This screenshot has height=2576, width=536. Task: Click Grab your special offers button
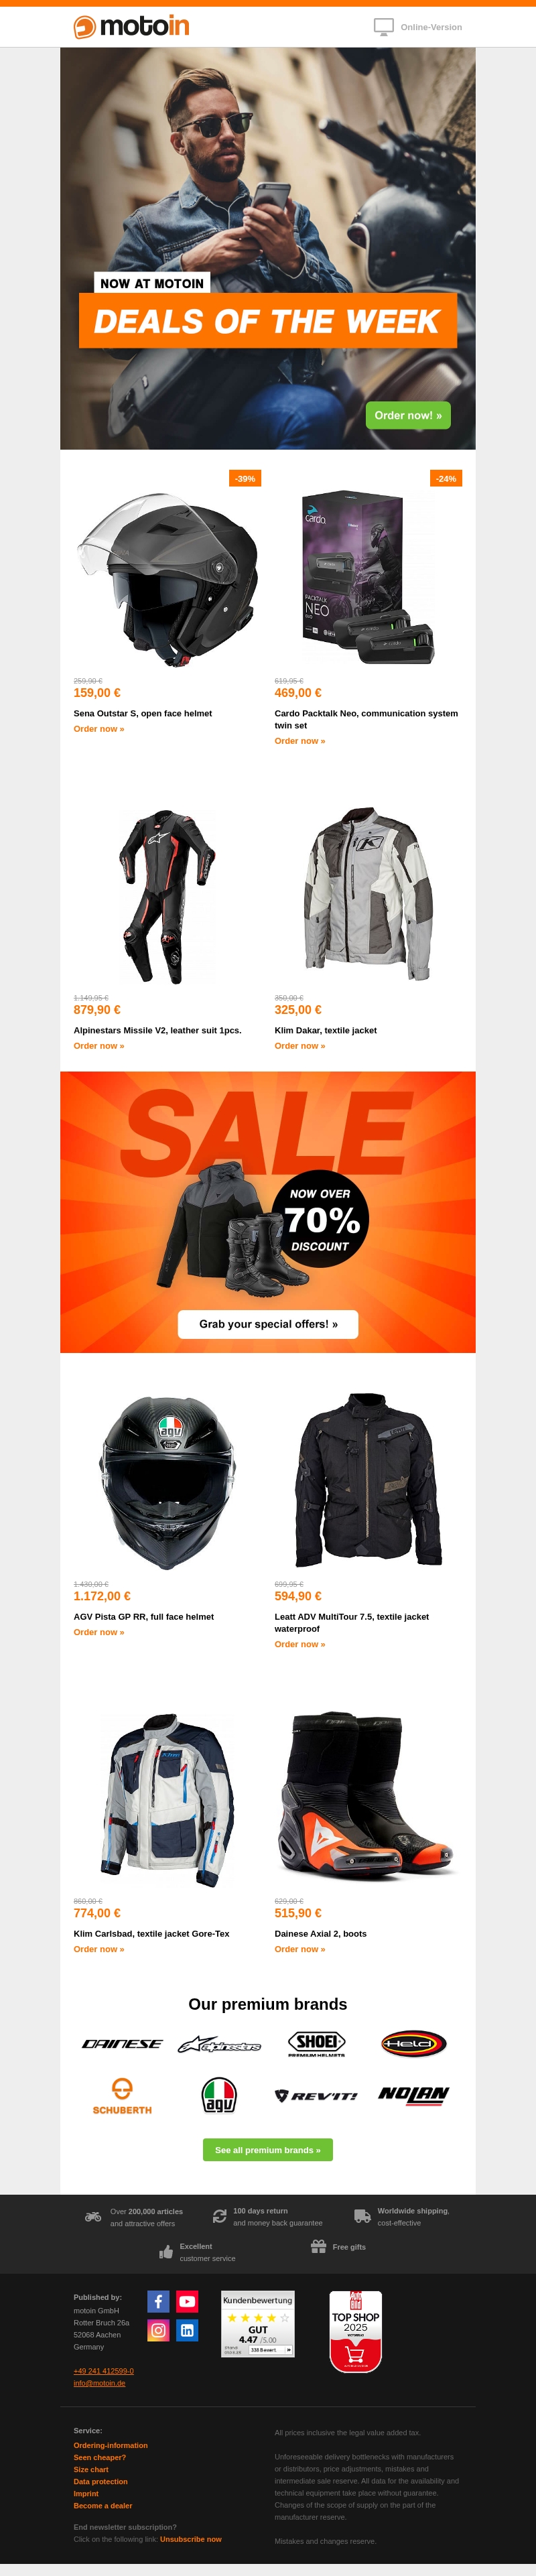[268, 1324]
